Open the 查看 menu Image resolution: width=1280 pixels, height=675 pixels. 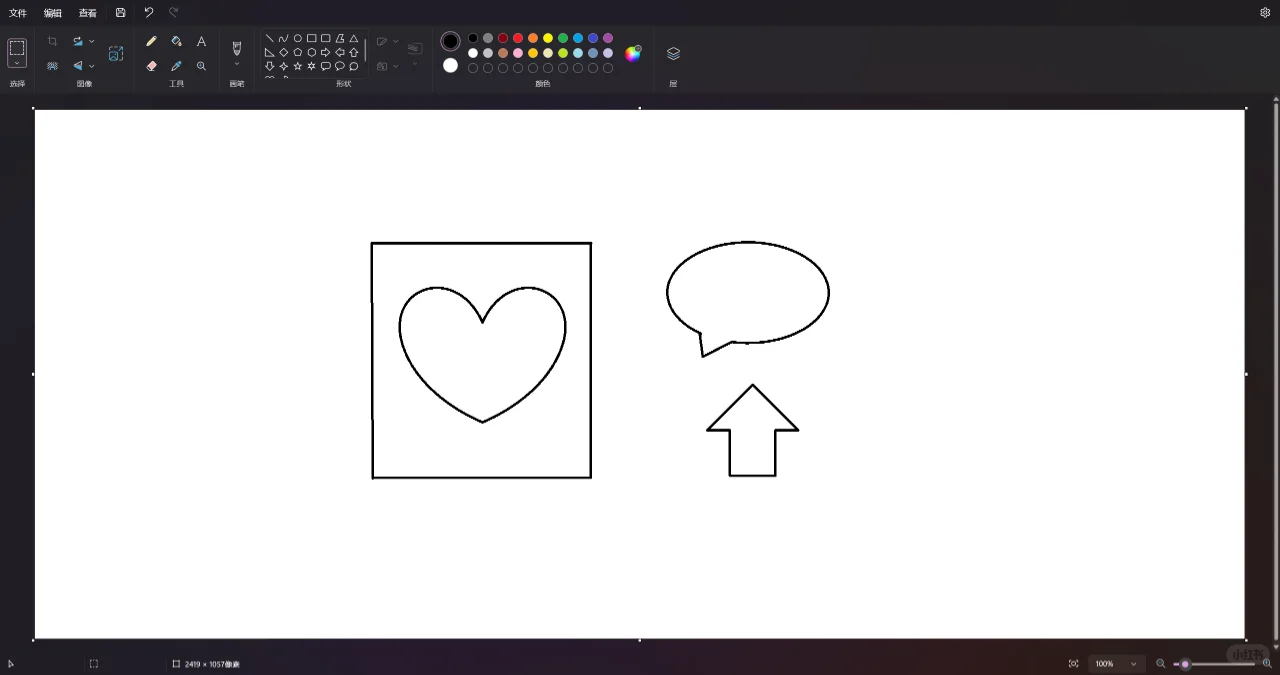87,13
